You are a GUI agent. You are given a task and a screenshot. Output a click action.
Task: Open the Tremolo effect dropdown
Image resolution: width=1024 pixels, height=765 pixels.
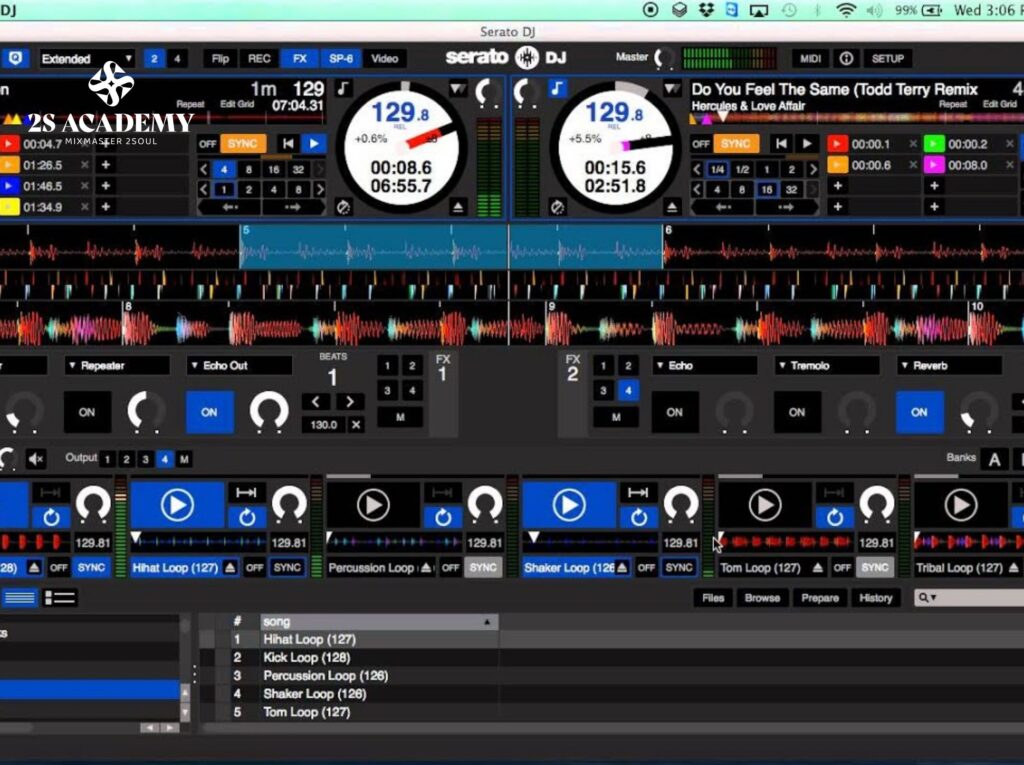827,366
